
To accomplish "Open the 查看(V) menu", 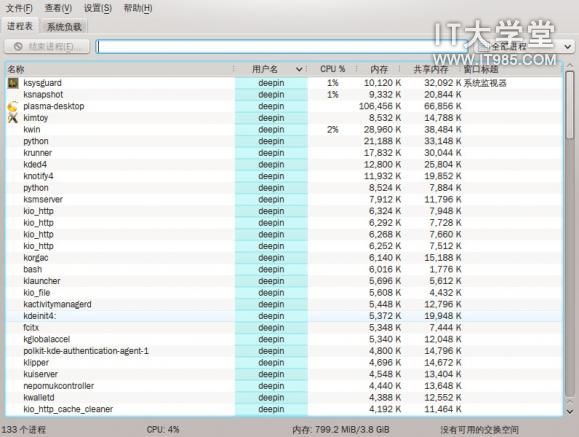I will (x=58, y=8).
